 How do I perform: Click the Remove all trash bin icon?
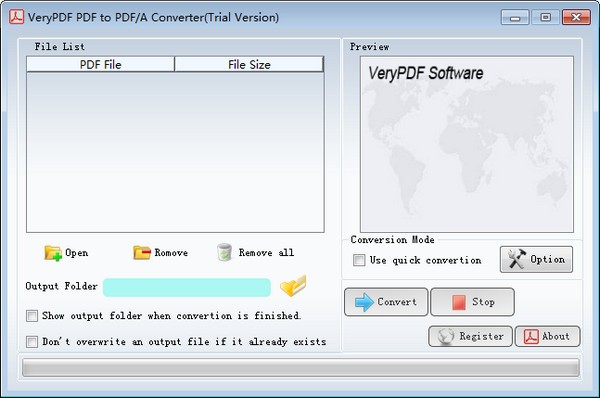(x=224, y=253)
